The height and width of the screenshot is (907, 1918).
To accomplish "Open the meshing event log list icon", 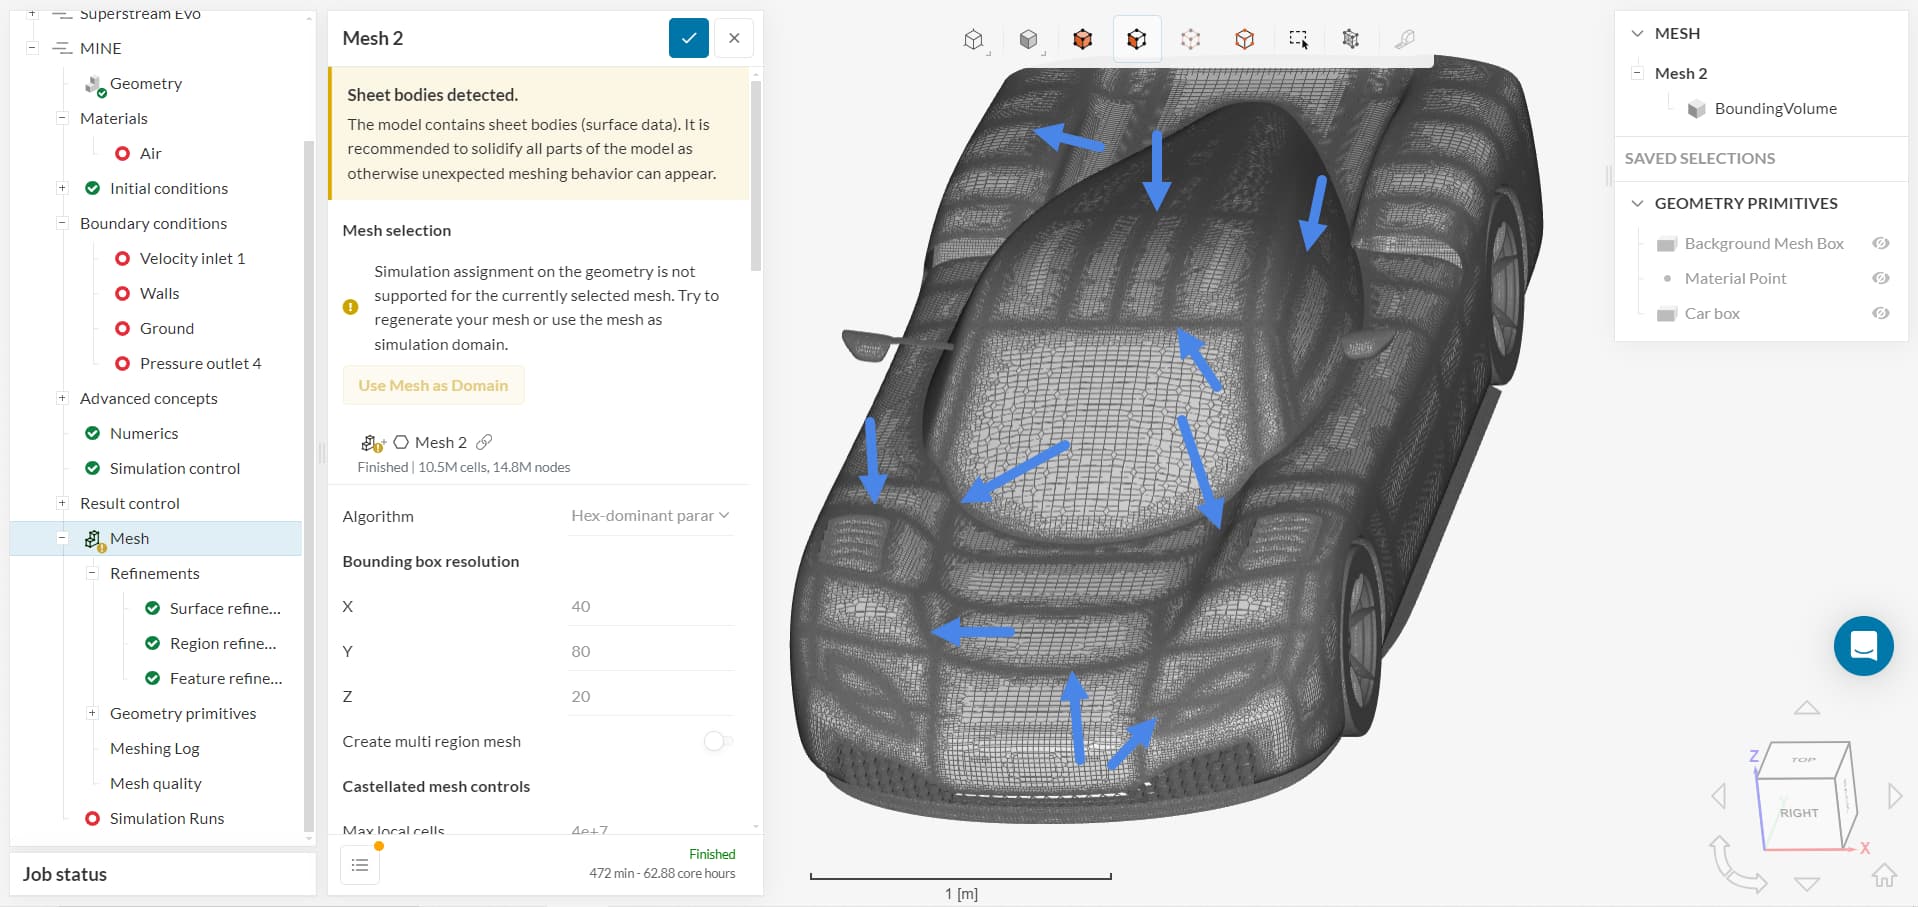I will click(x=359, y=864).
